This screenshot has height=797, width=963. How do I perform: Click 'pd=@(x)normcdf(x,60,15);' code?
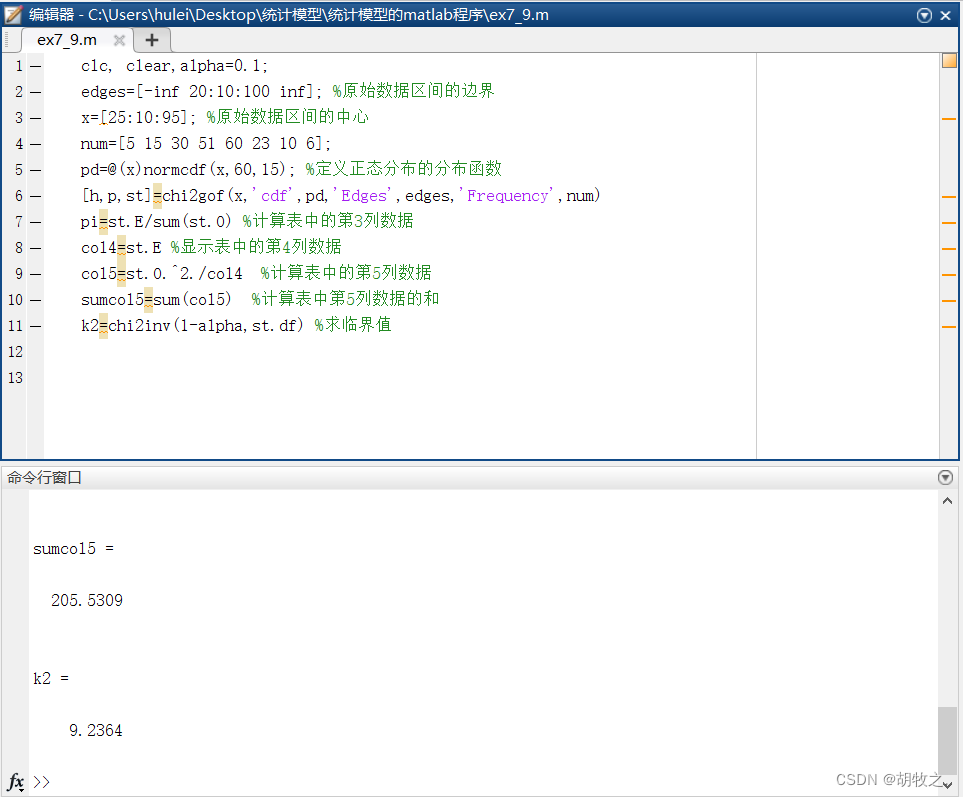point(188,169)
